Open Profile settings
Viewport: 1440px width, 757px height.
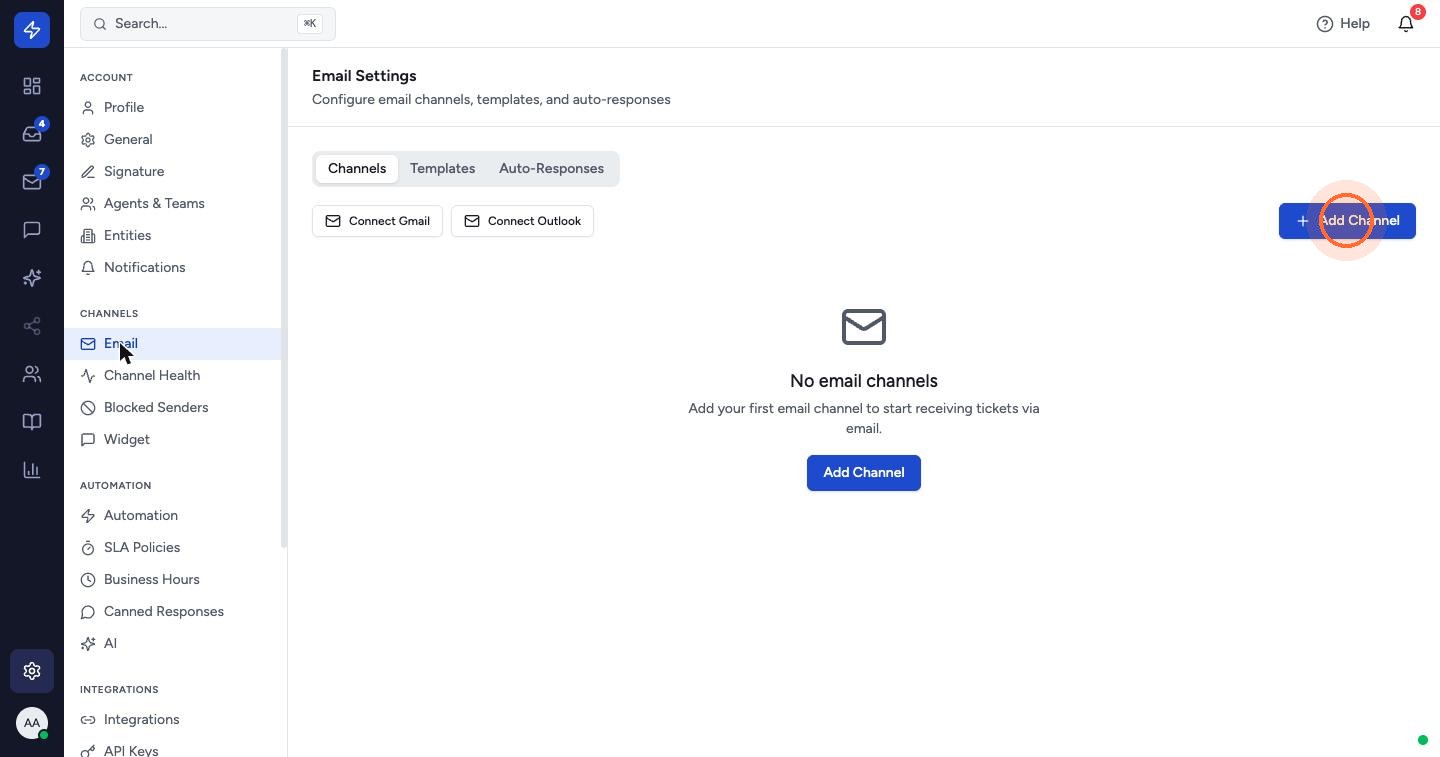172,108
